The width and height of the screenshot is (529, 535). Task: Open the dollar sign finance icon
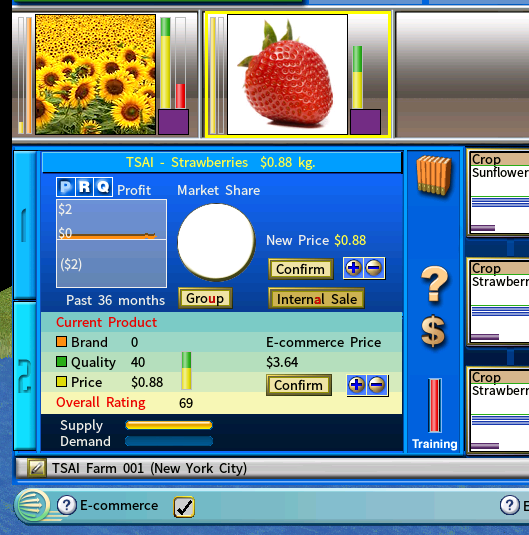pos(433,331)
